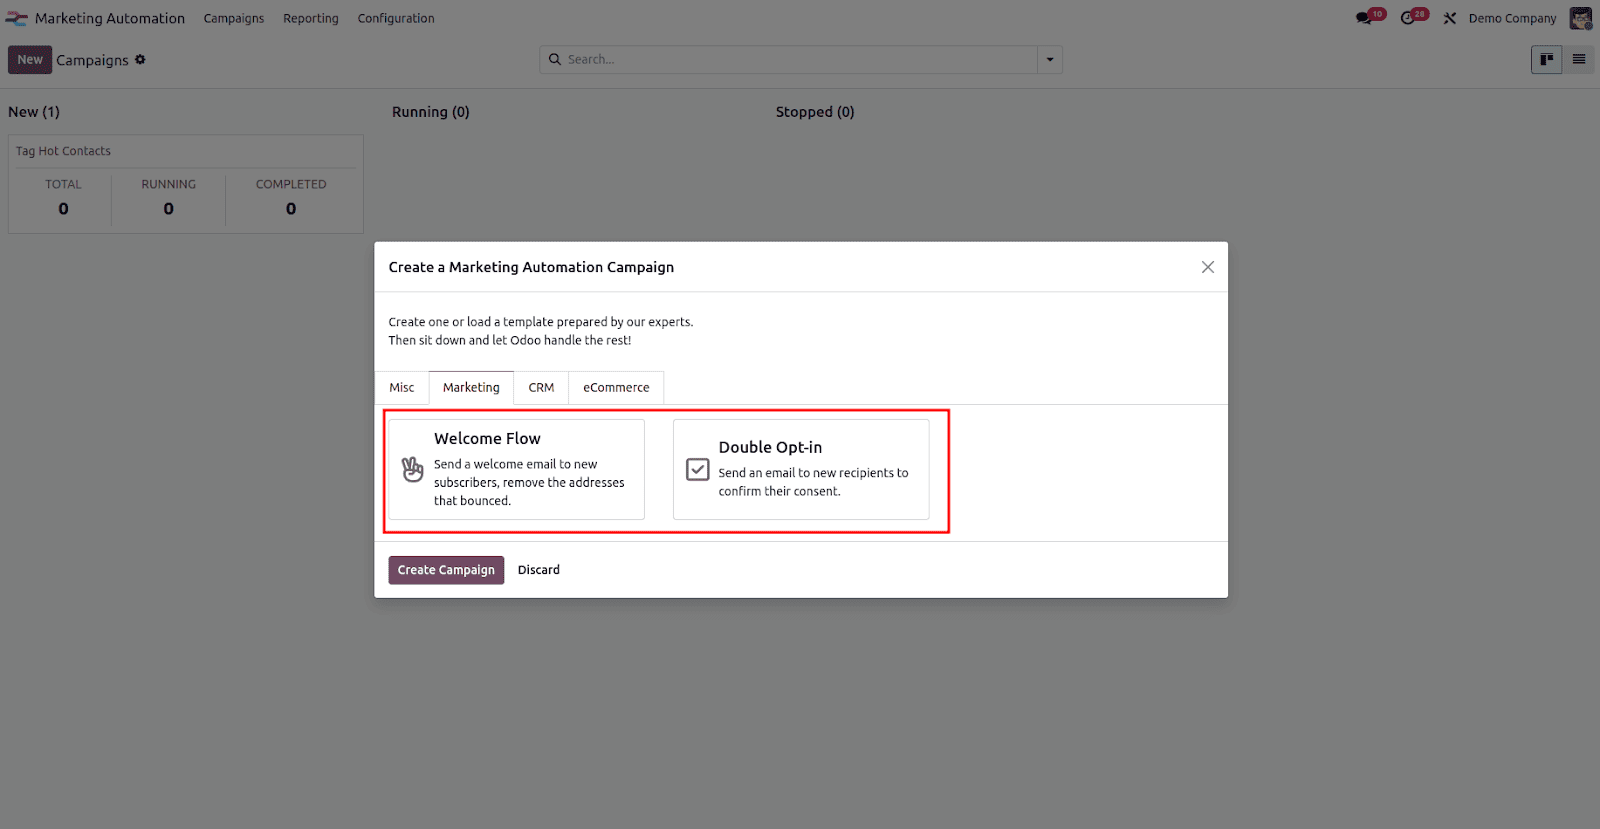Open the discuss messages icon

coord(1364,18)
